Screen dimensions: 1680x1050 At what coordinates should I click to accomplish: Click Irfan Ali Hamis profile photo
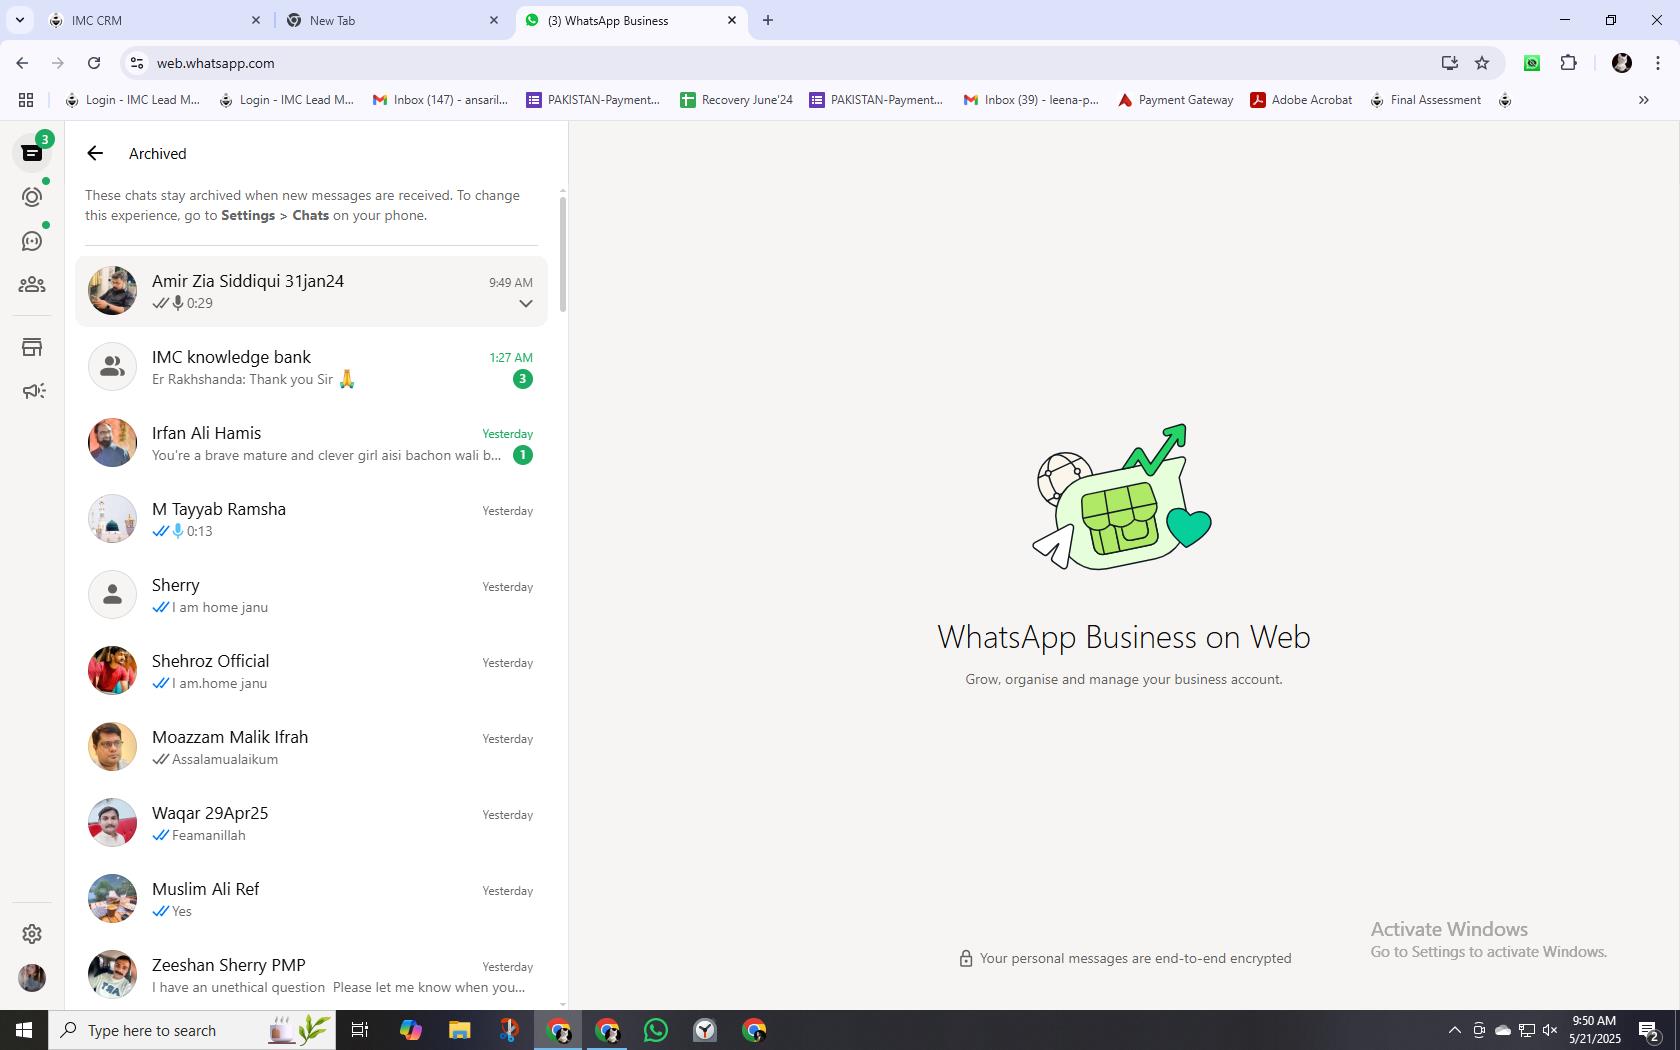point(112,443)
